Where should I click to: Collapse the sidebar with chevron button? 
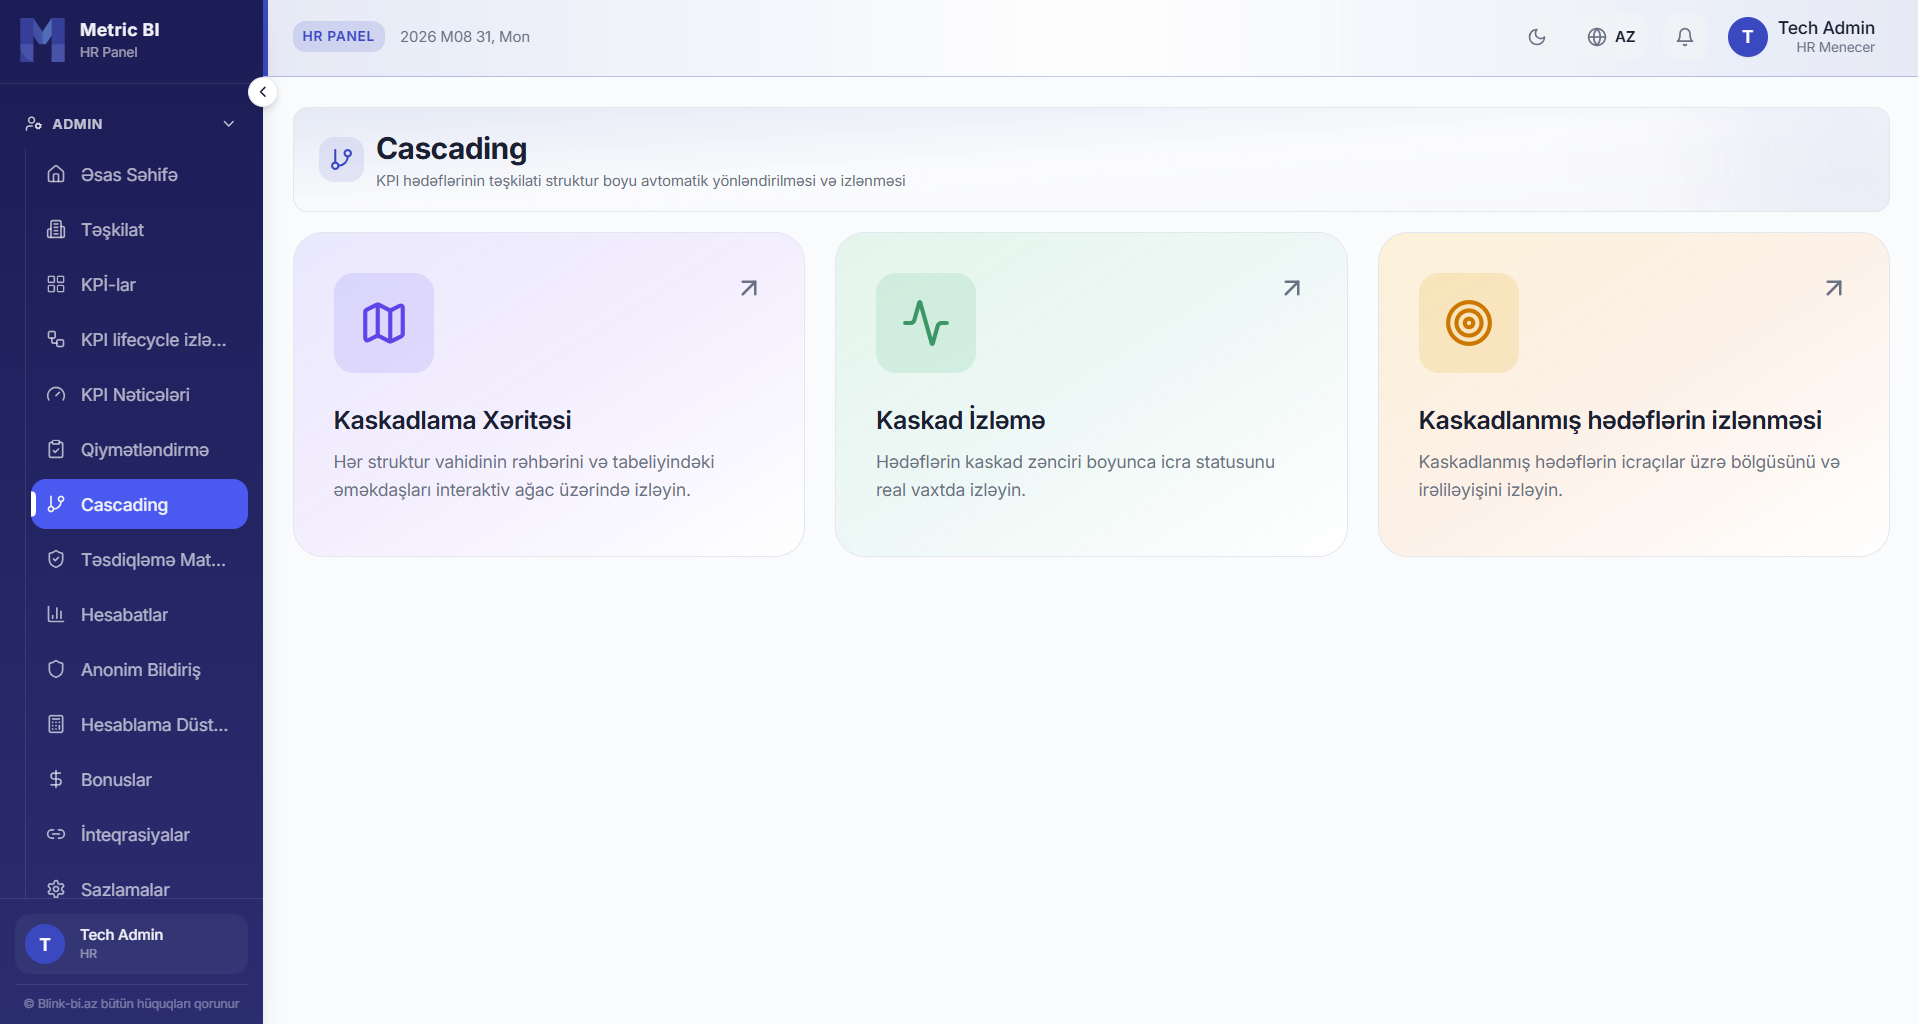coord(262,92)
